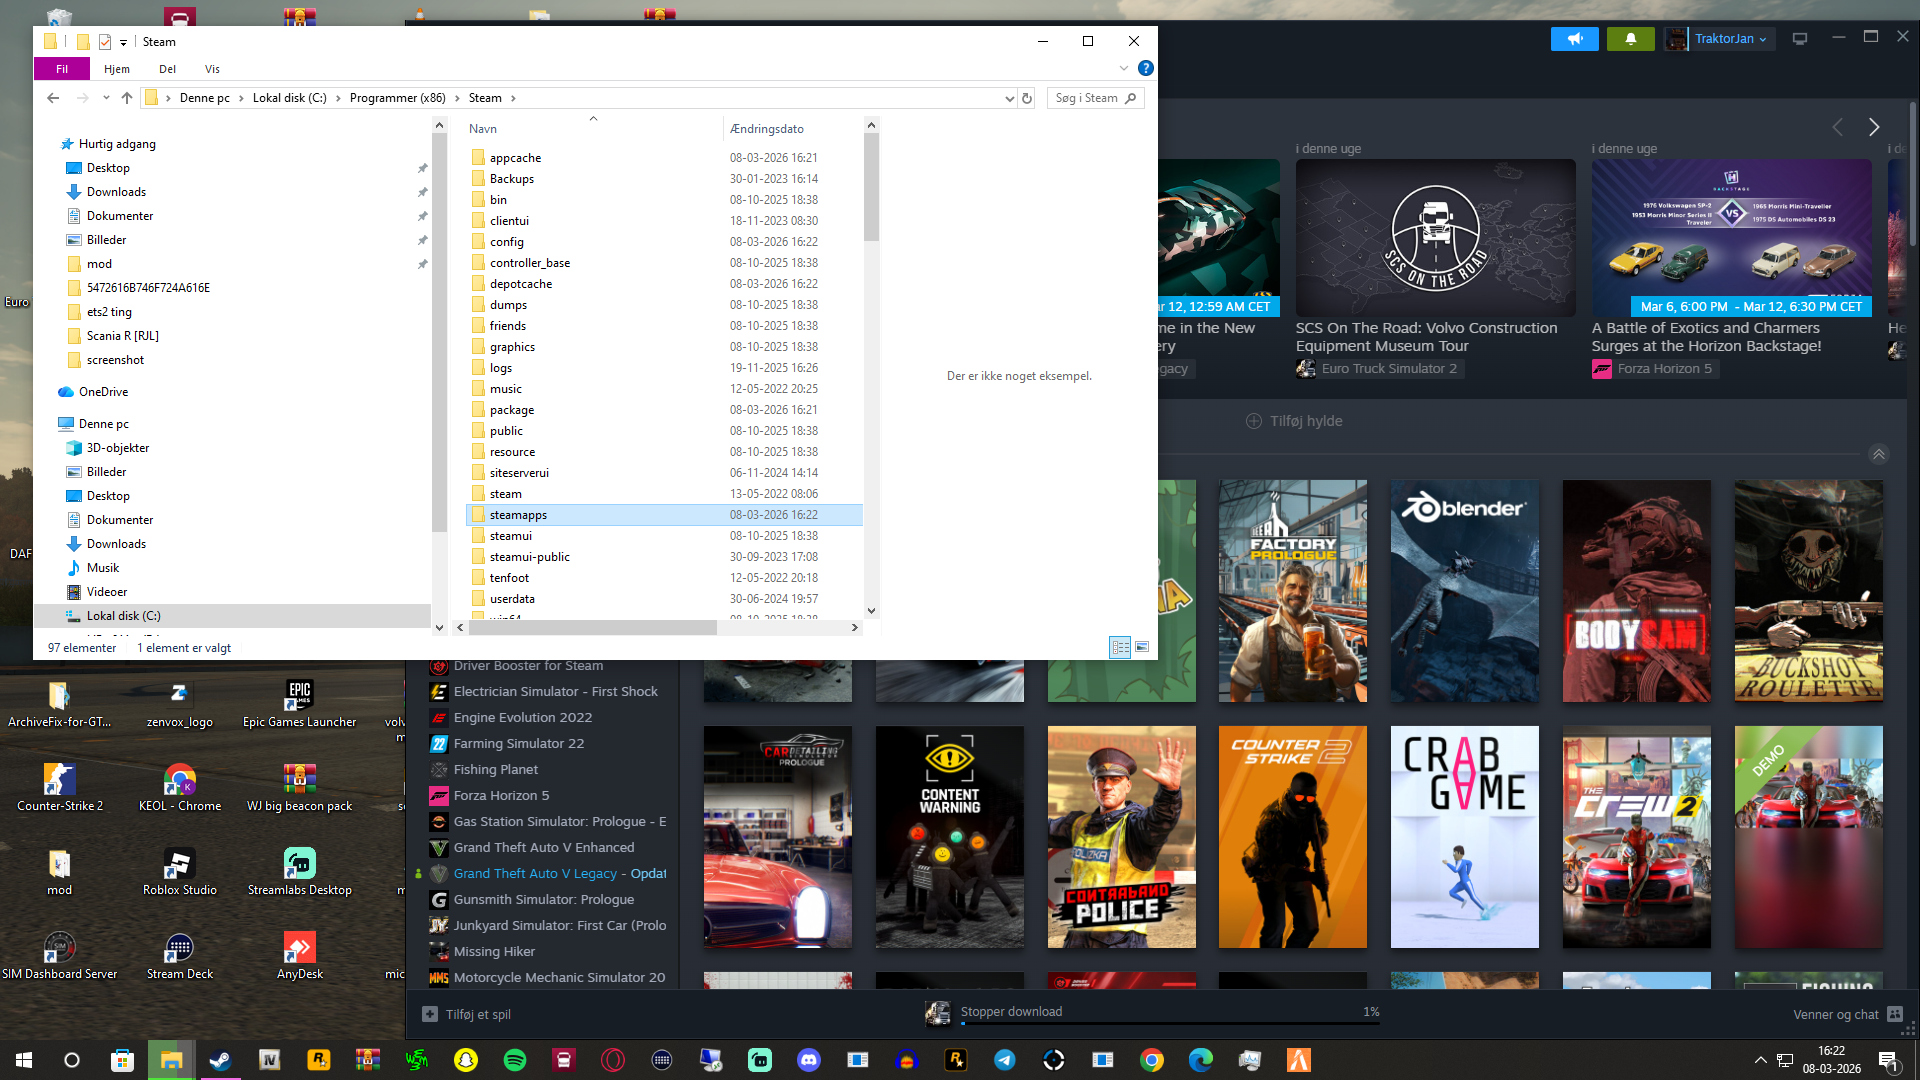Select the steamapps folder
1920x1080 pixels.
click(518, 515)
